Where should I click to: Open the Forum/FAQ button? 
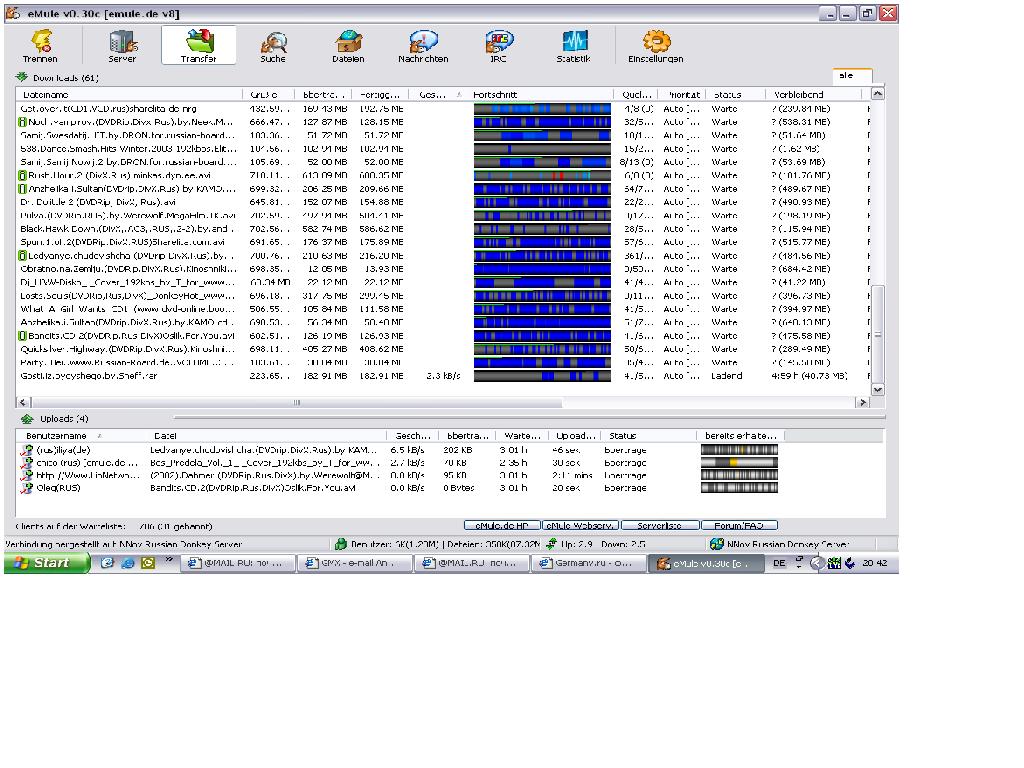(739, 525)
